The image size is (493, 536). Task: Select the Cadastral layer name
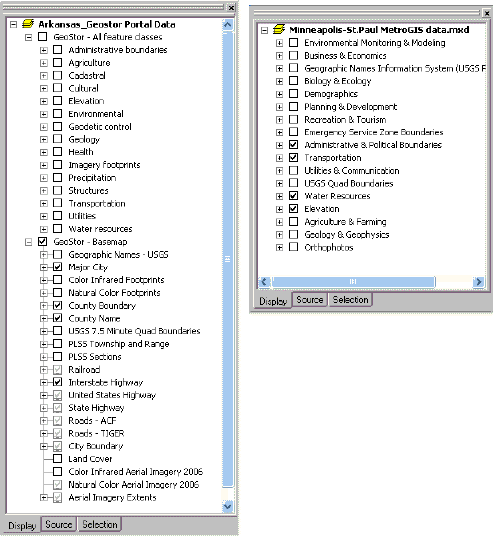[x=87, y=75]
